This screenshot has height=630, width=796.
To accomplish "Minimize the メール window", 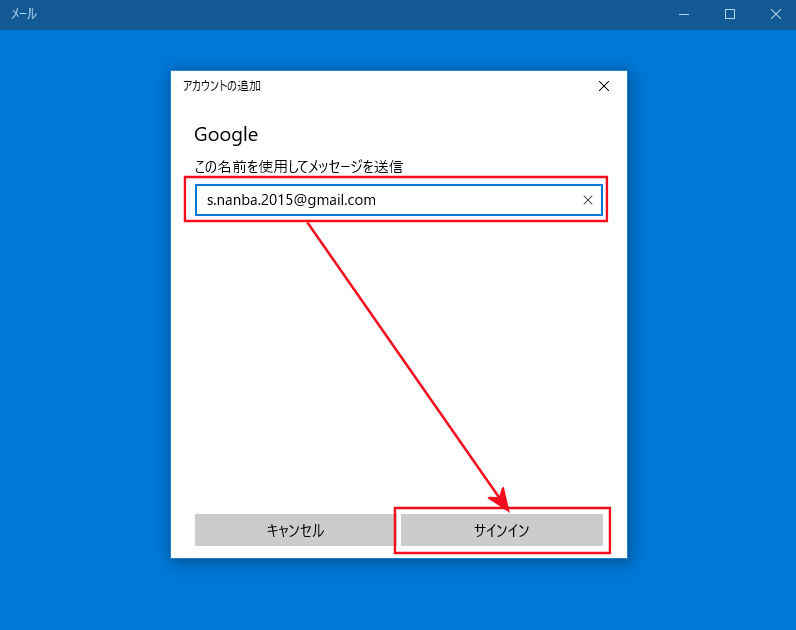I will coord(684,14).
